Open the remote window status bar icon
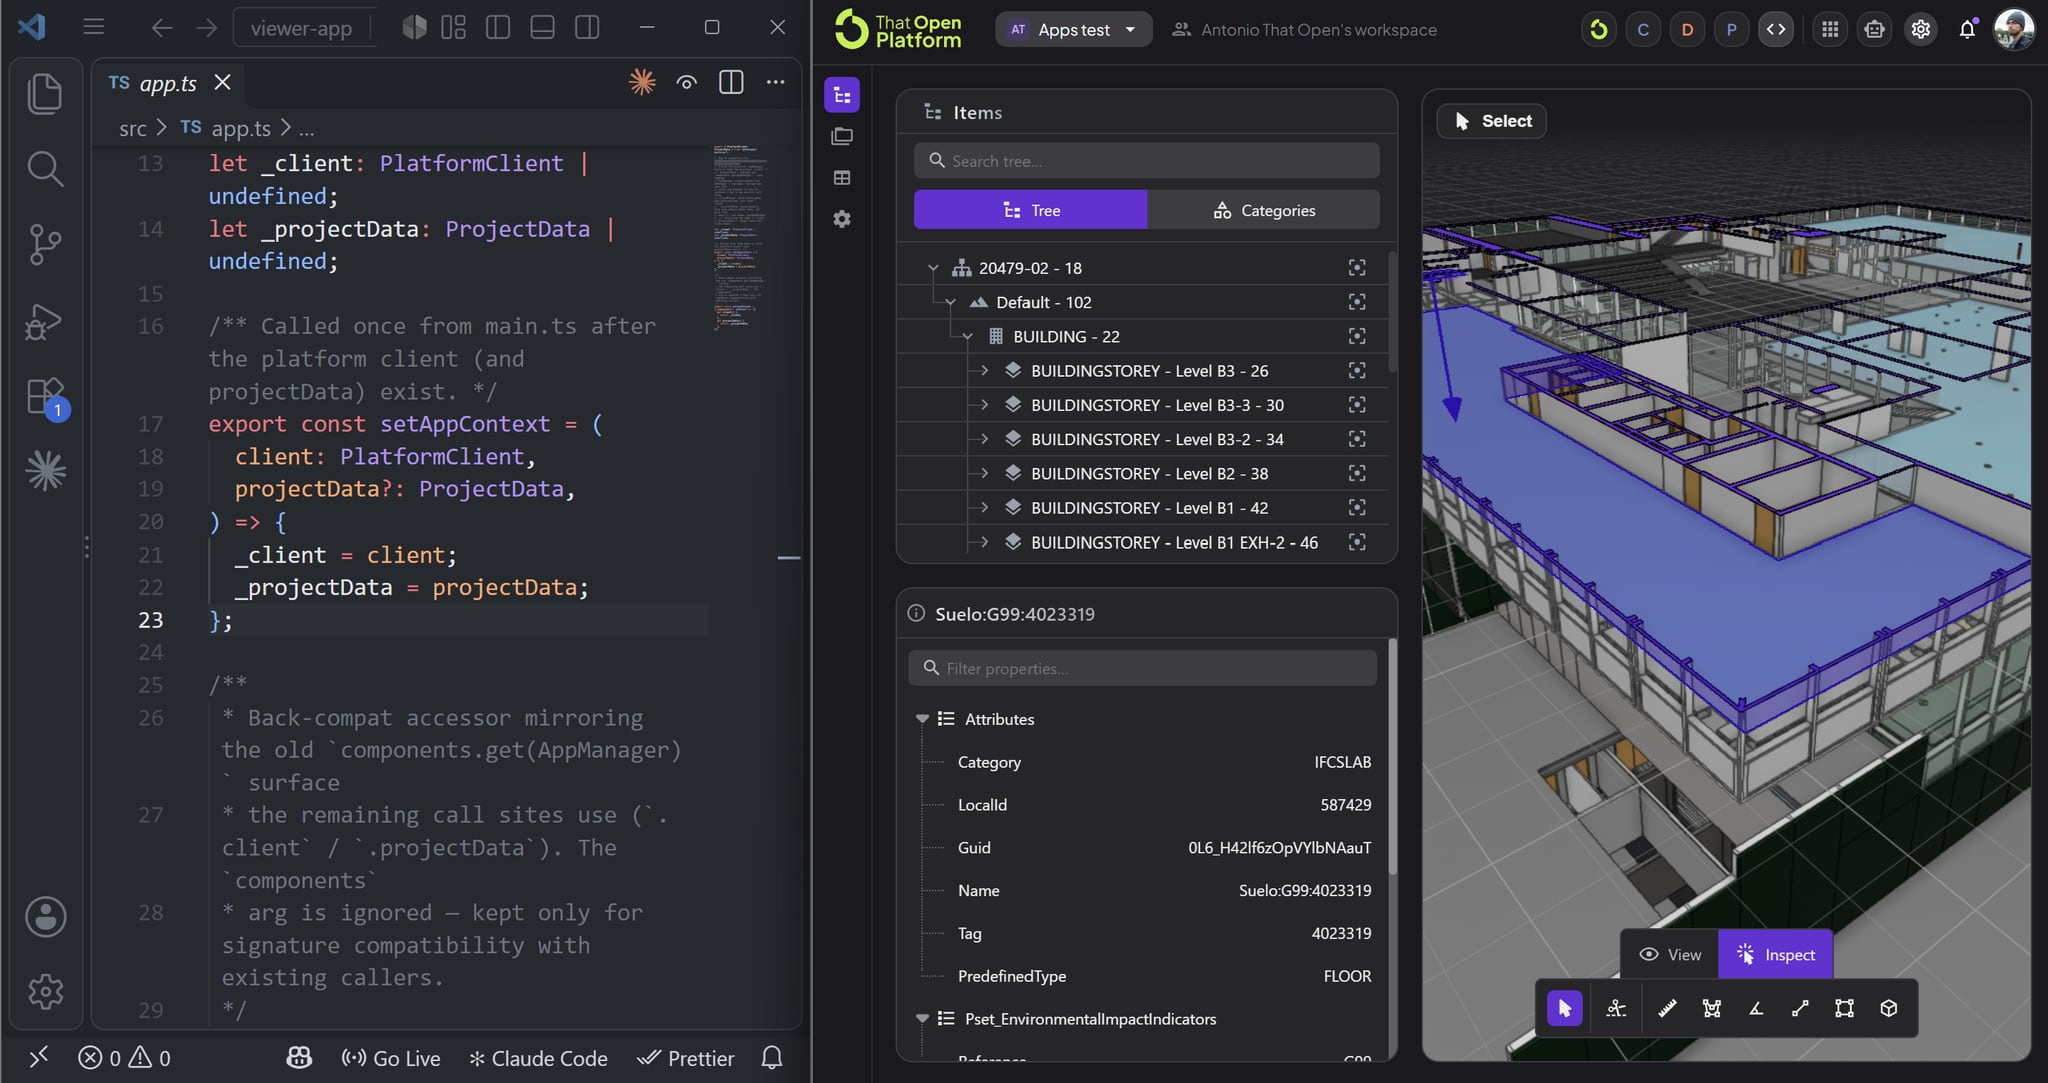The width and height of the screenshot is (2048, 1083). click(39, 1057)
